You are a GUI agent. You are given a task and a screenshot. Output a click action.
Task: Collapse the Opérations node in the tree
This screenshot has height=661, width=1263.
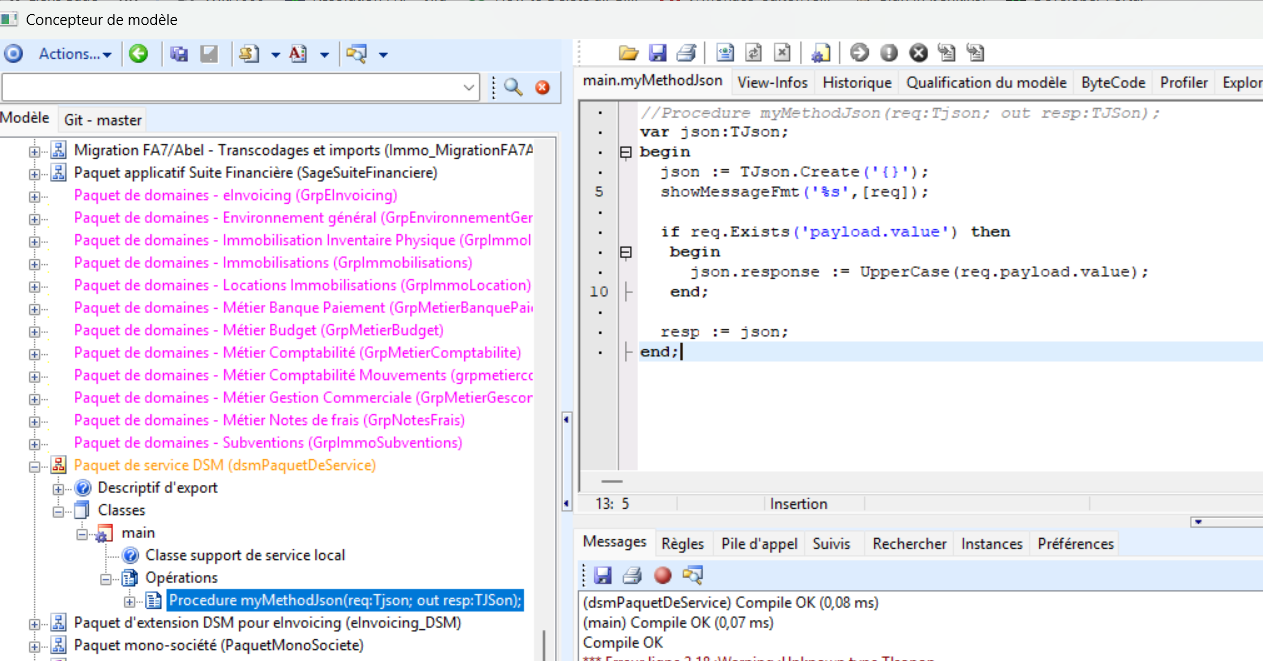coord(107,578)
